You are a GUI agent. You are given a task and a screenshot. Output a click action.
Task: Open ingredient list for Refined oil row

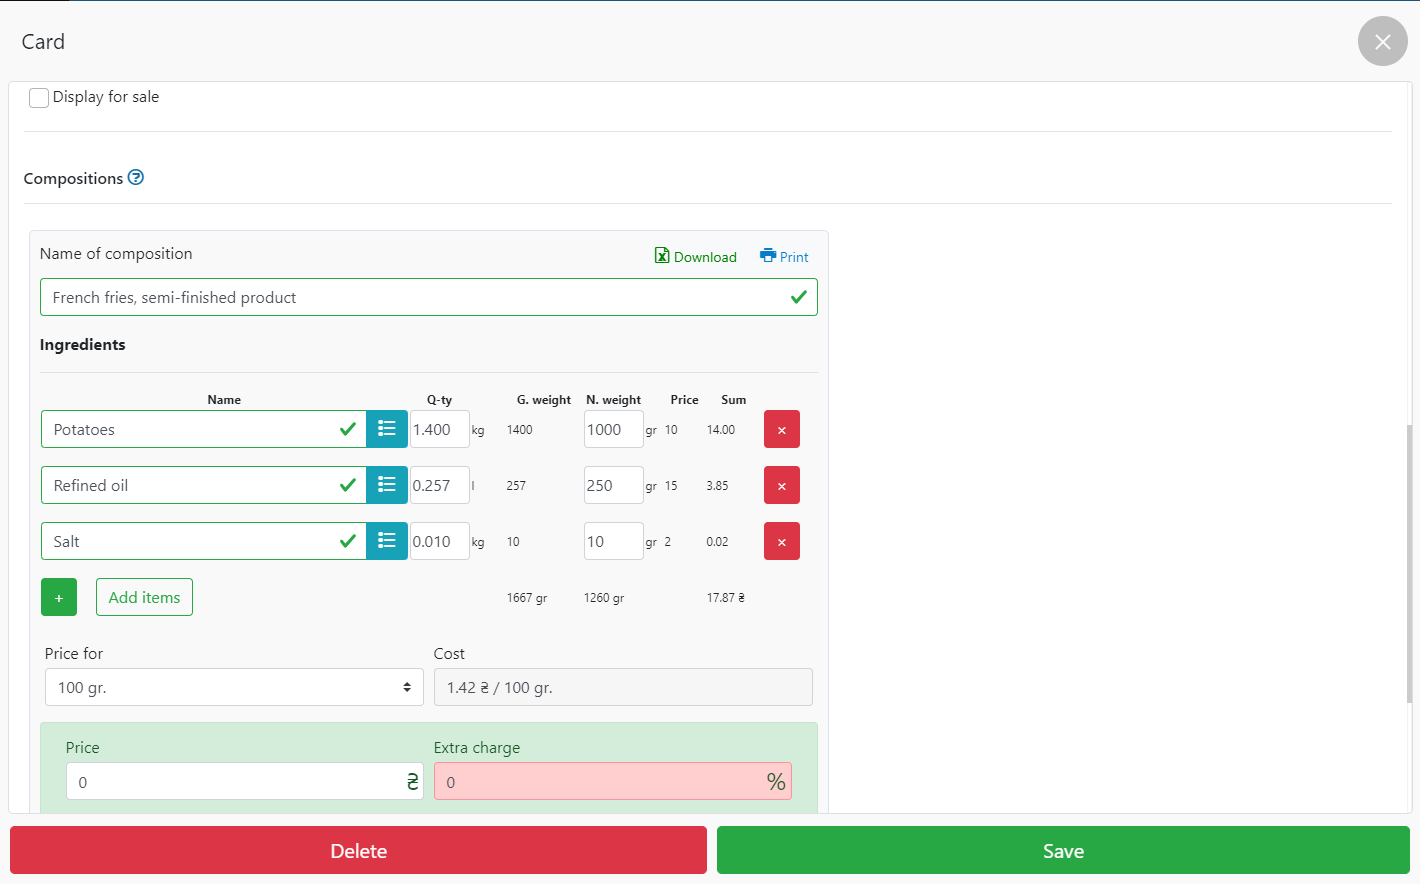387,485
